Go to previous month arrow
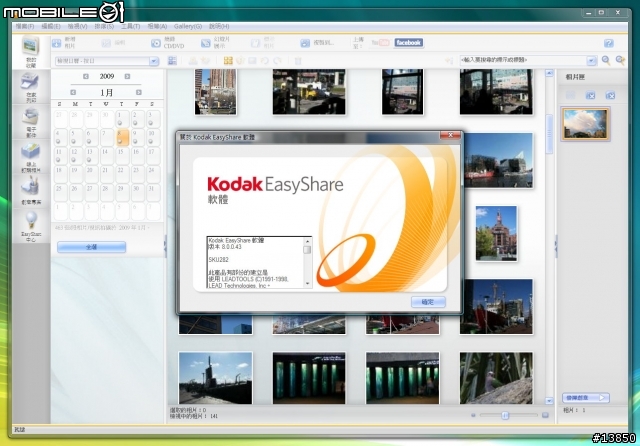Image resolution: width=640 pixels, height=446 pixels. tap(73, 92)
